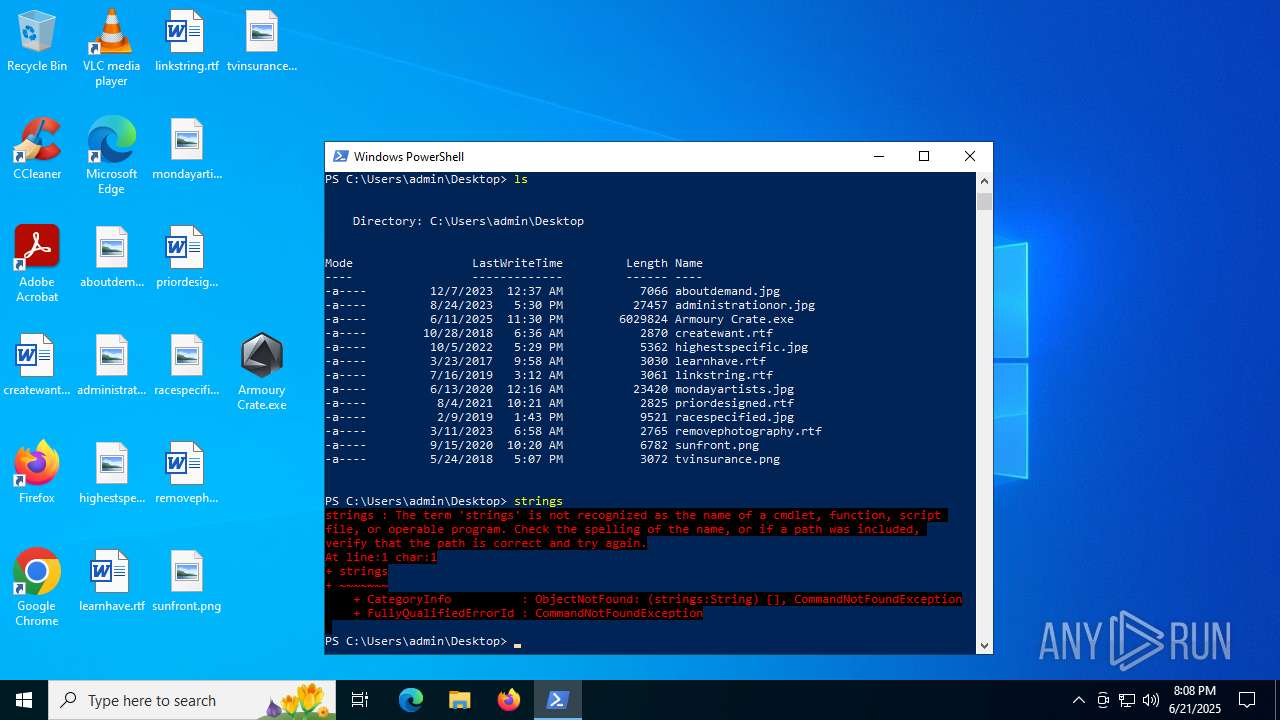Click 'mondayartists.jpg' in the listing
Viewport: 1280px width, 720px height.
(x=734, y=389)
